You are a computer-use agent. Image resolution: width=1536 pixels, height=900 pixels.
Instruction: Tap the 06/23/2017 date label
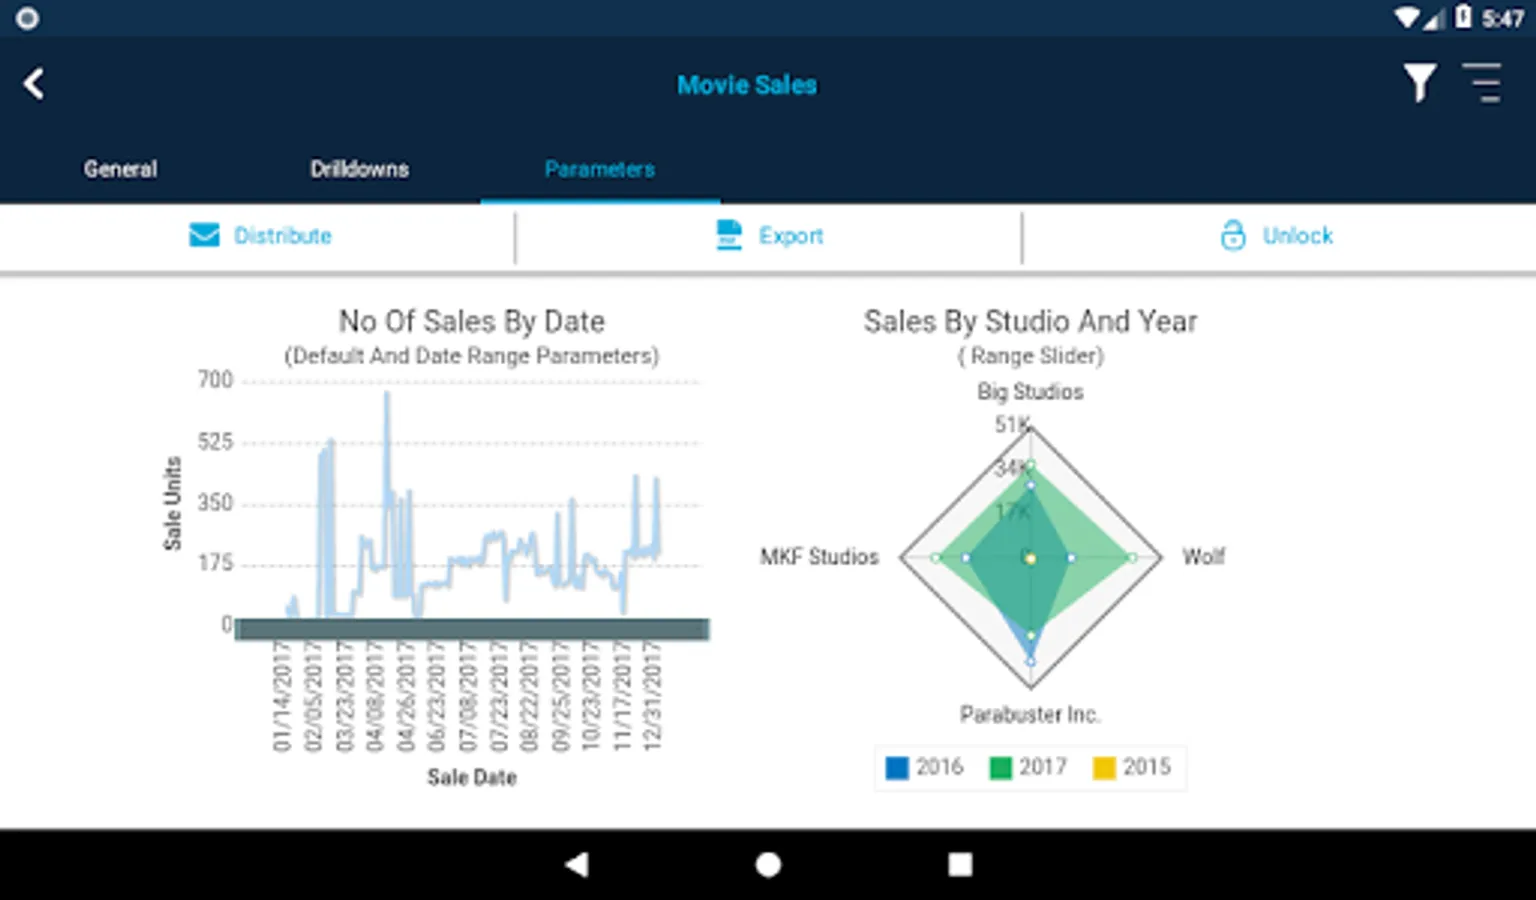click(436, 696)
